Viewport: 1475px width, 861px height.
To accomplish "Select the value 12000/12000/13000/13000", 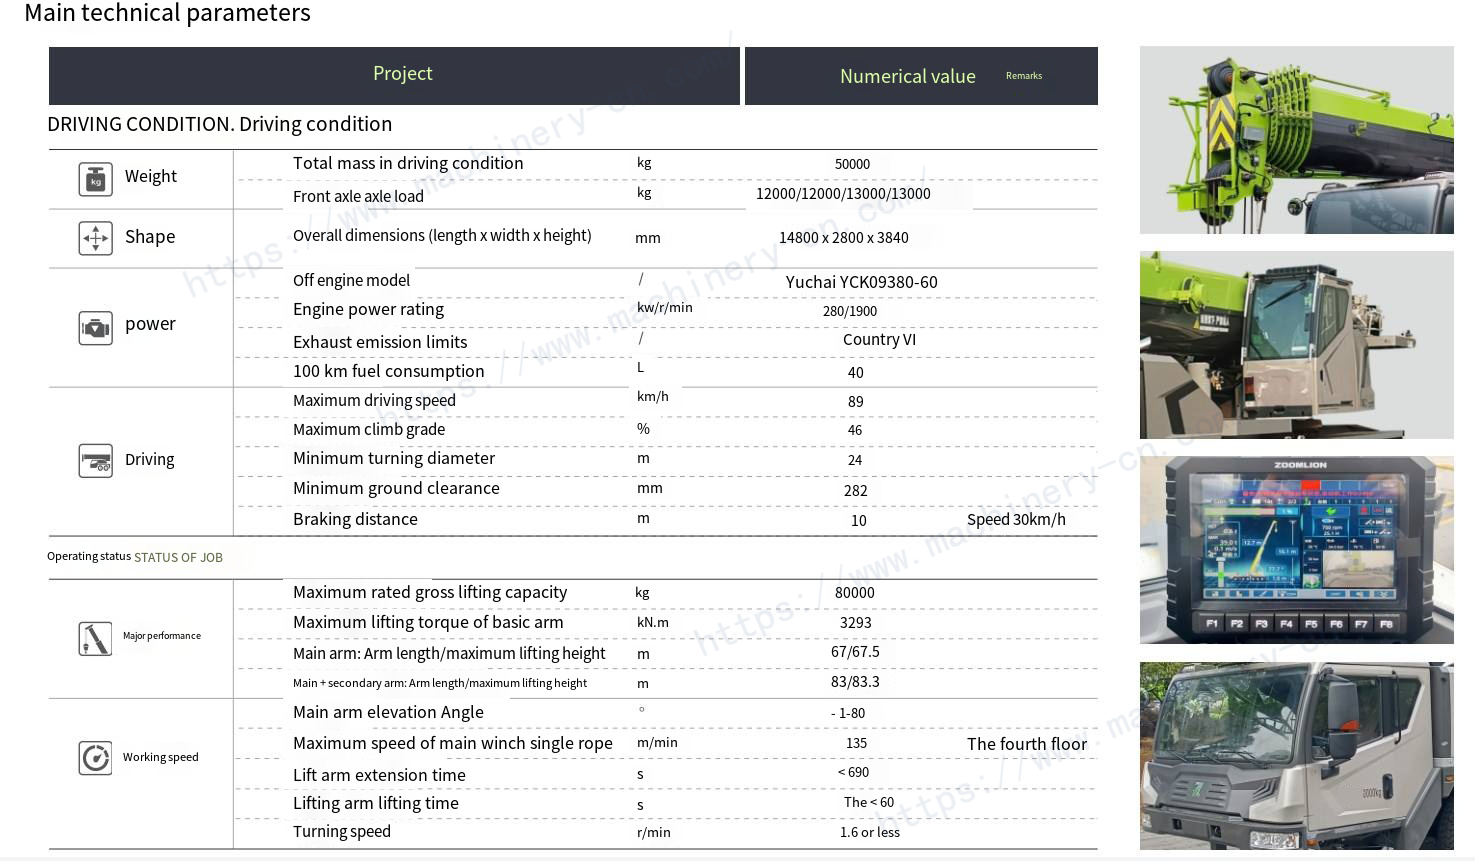I will coord(843,194).
